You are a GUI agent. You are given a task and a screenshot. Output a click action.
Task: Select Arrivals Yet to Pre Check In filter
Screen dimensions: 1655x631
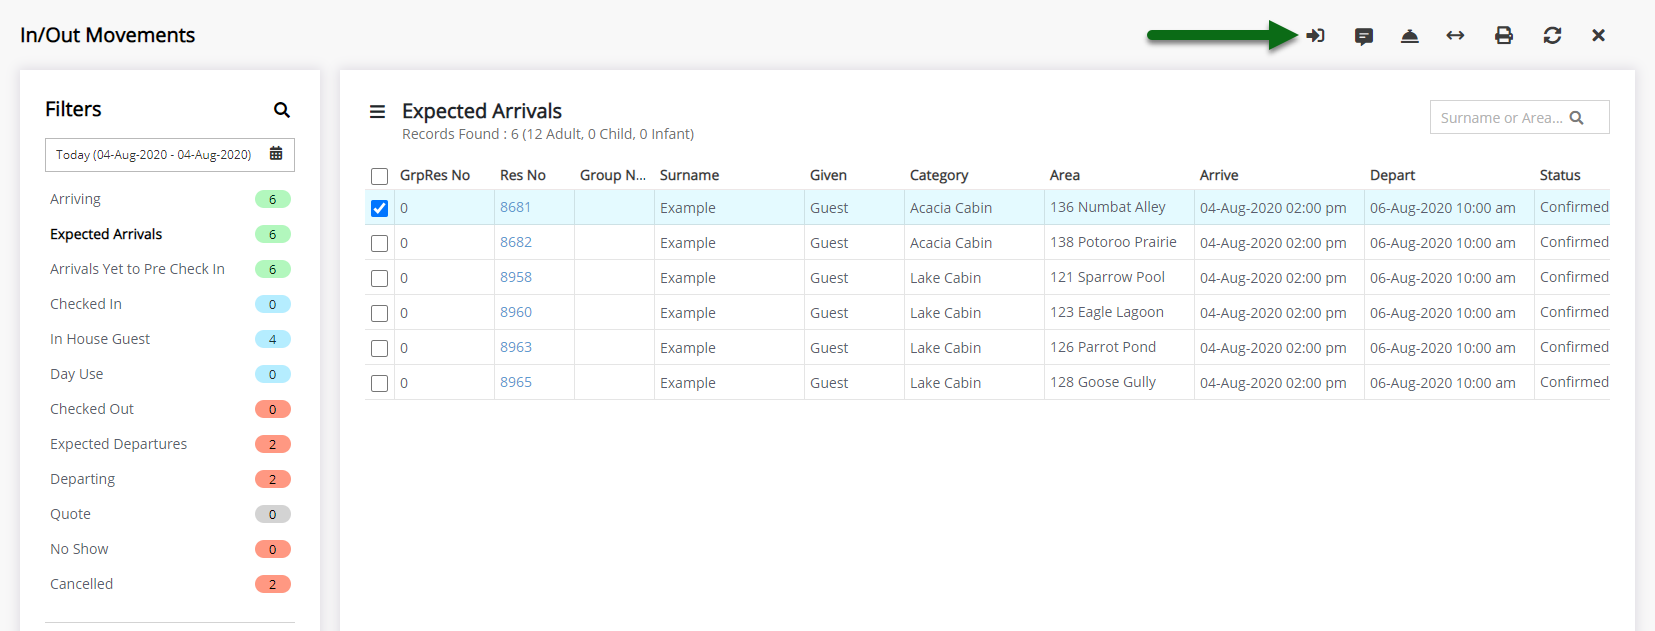click(x=137, y=269)
